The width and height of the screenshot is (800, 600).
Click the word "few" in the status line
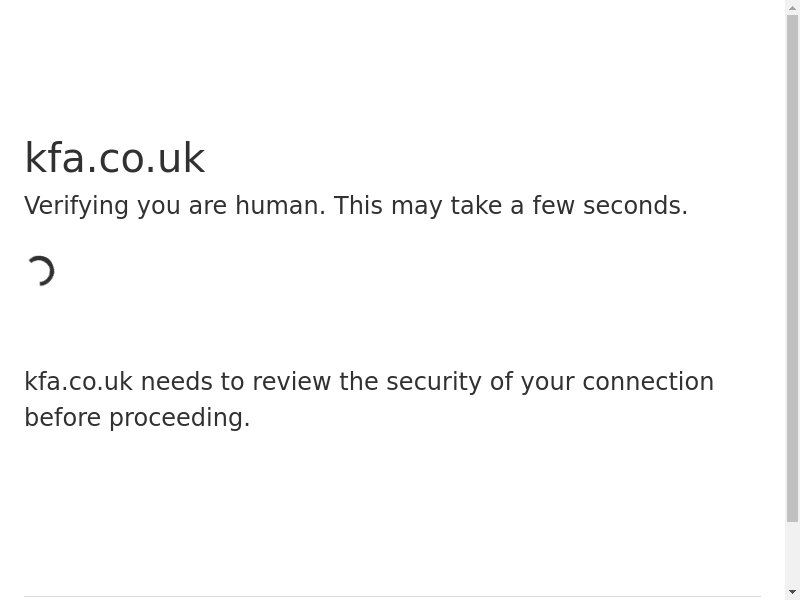point(553,206)
